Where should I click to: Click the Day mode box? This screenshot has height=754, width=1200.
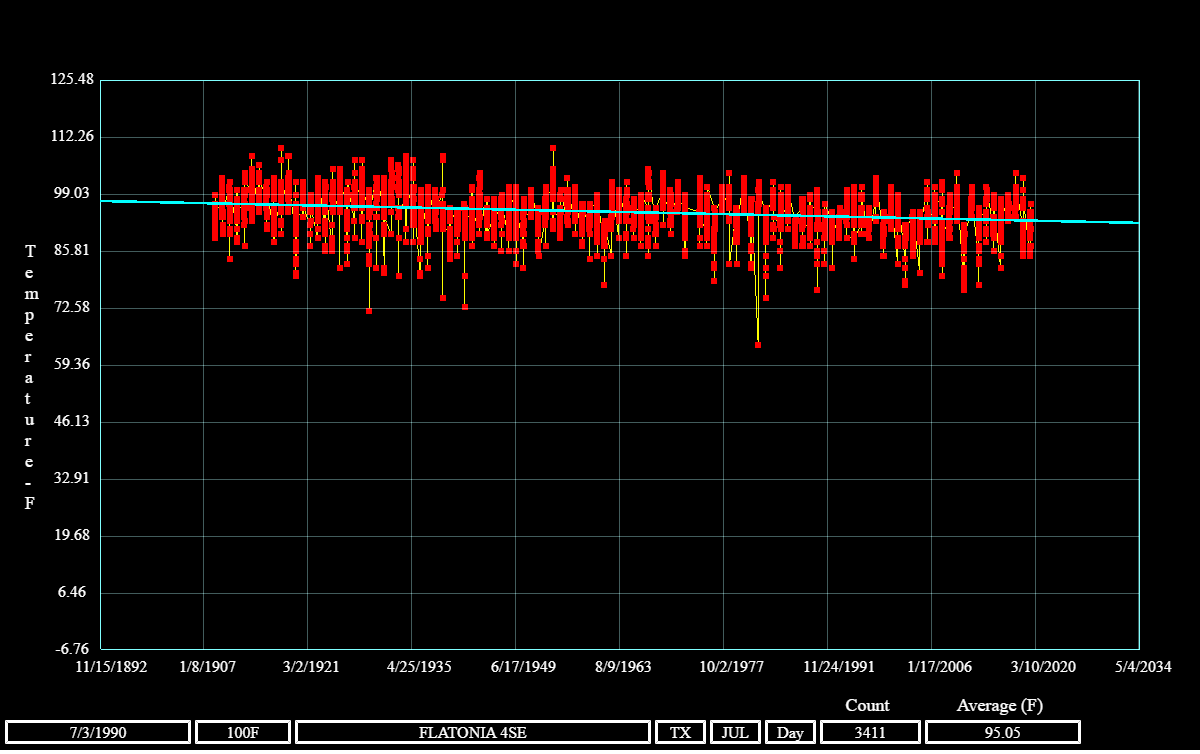pos(790,732)
